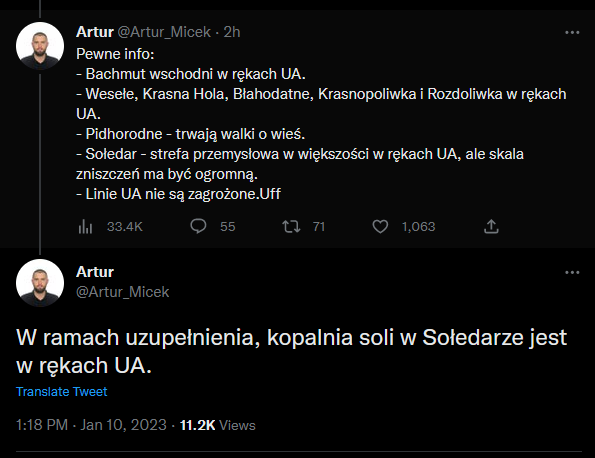Click the Translate Tweet link
This screenshot has width=595, height=458.
click(61, 392)
